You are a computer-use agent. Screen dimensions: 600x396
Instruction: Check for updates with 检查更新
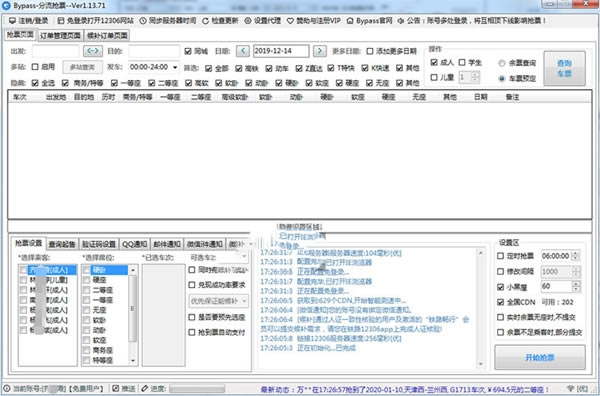tap(220, 21)
